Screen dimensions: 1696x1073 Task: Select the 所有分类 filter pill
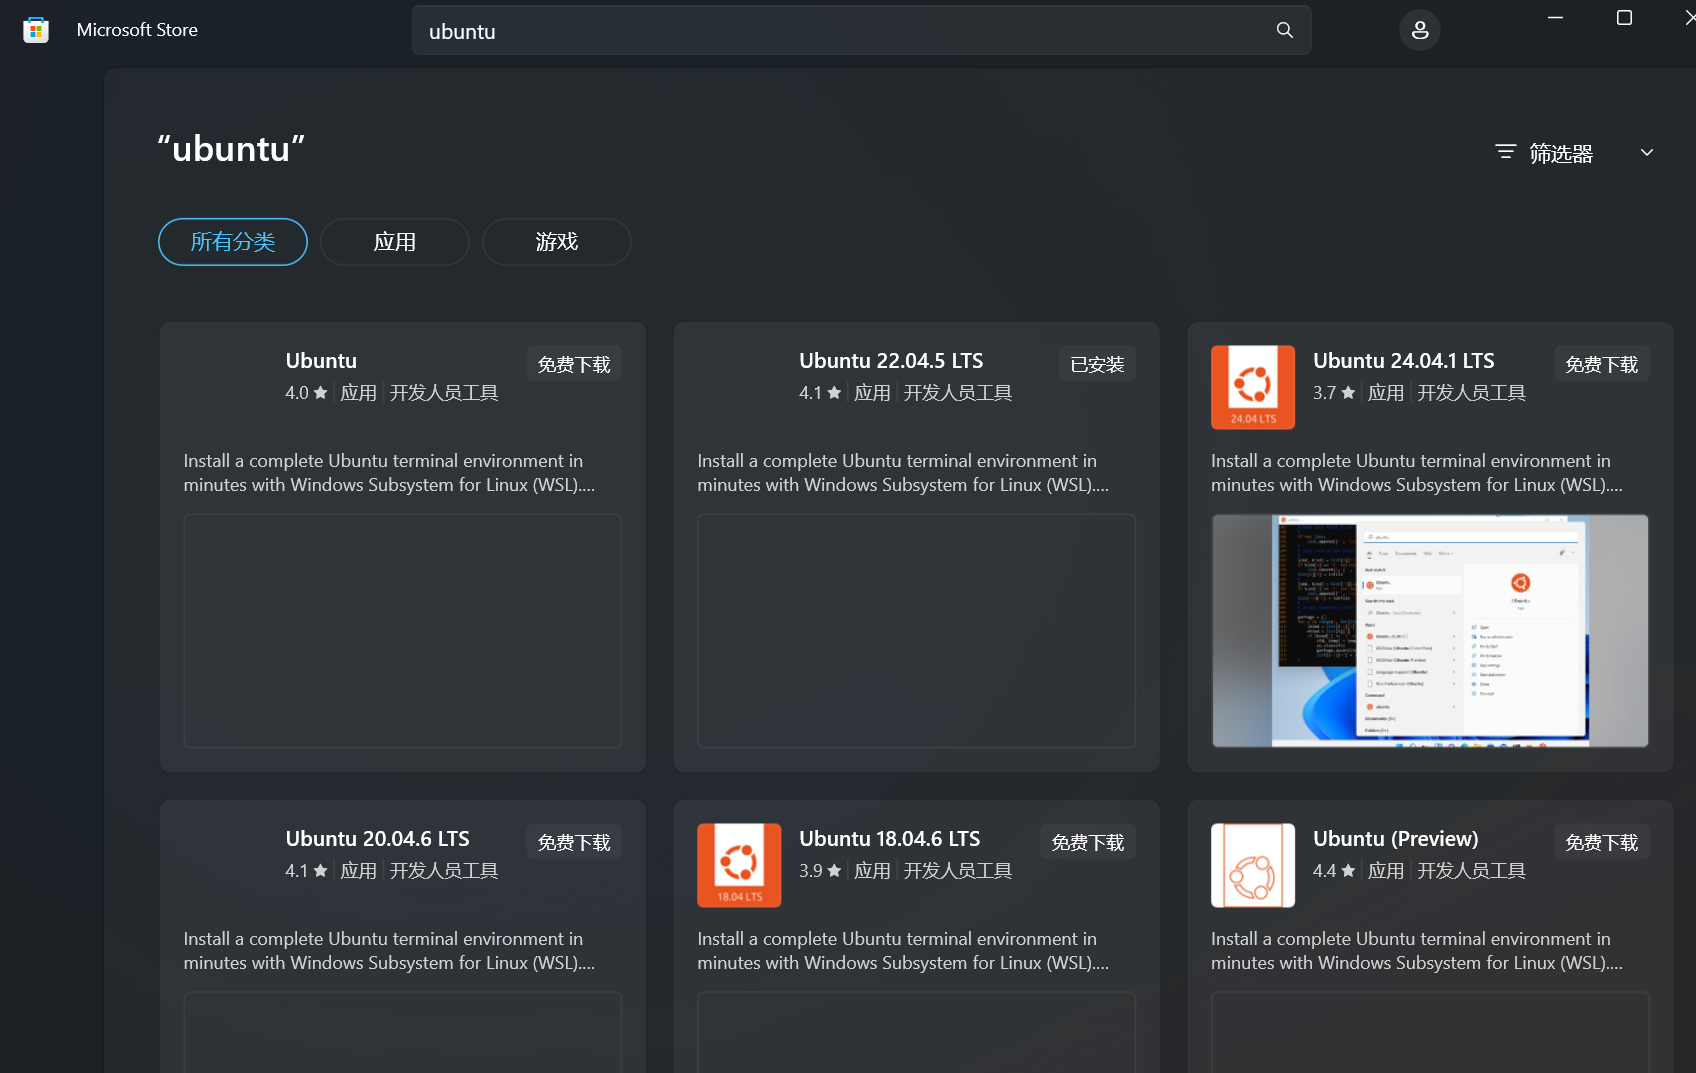click(232, 241)
